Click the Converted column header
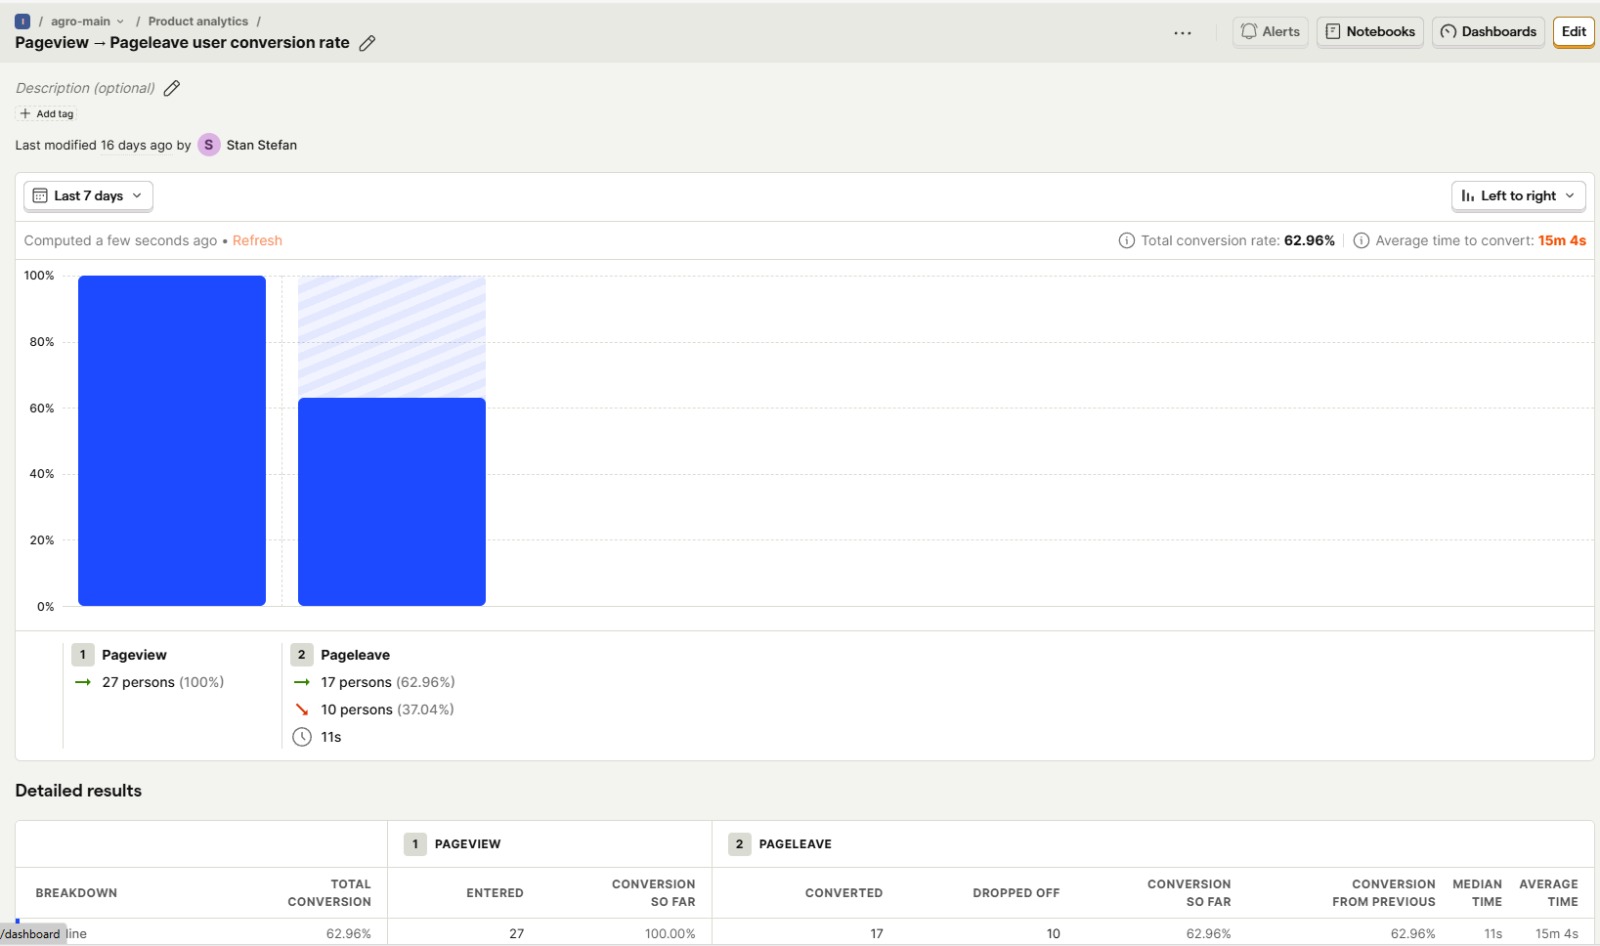 pyautogui.click(x=844, y=893)
